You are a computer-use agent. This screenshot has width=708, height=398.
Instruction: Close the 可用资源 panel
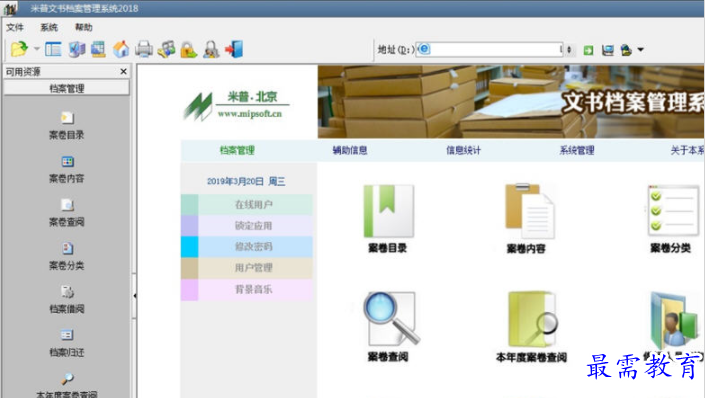(123, 71)
